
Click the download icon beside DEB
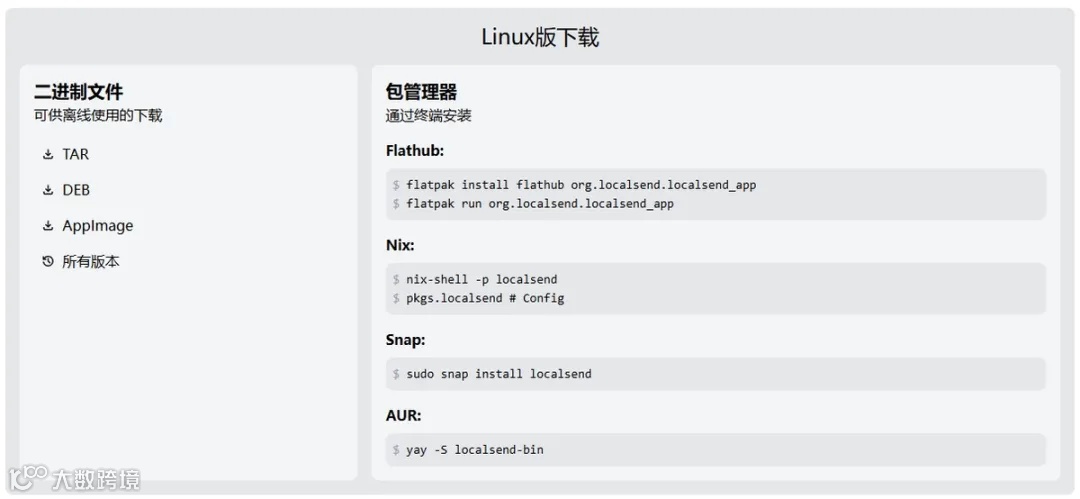[x=47, y=190]
